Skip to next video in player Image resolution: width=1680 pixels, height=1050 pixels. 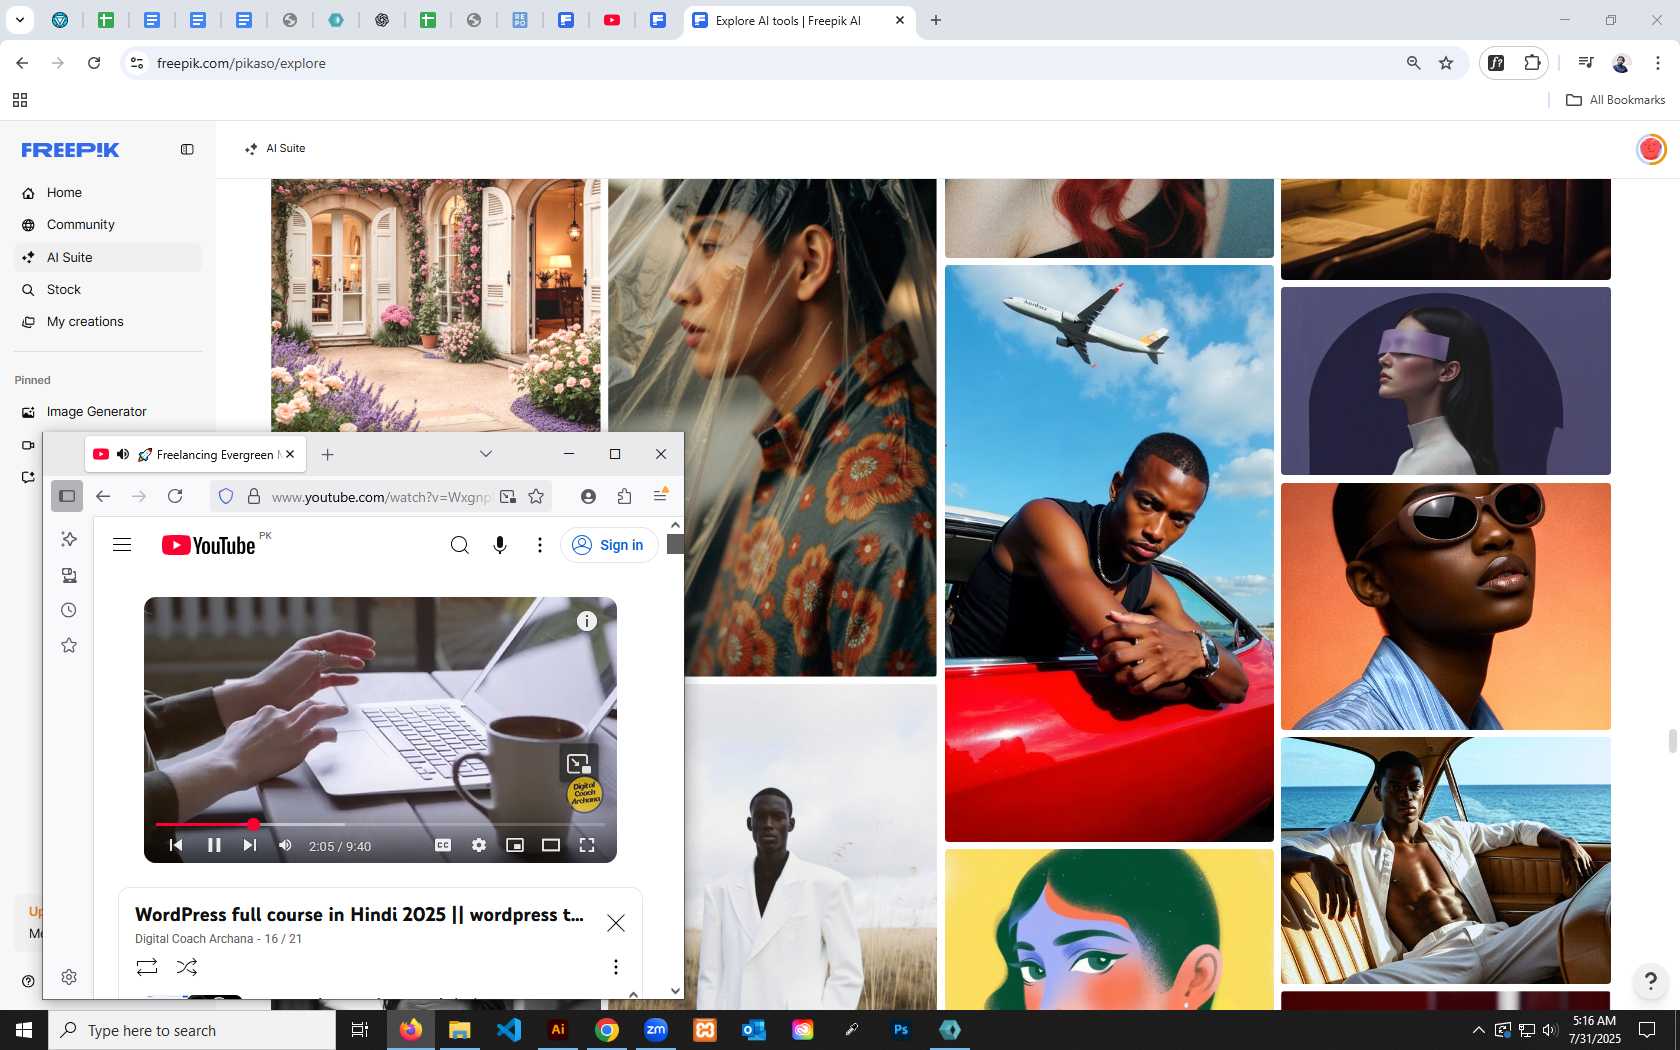[250, 845]
